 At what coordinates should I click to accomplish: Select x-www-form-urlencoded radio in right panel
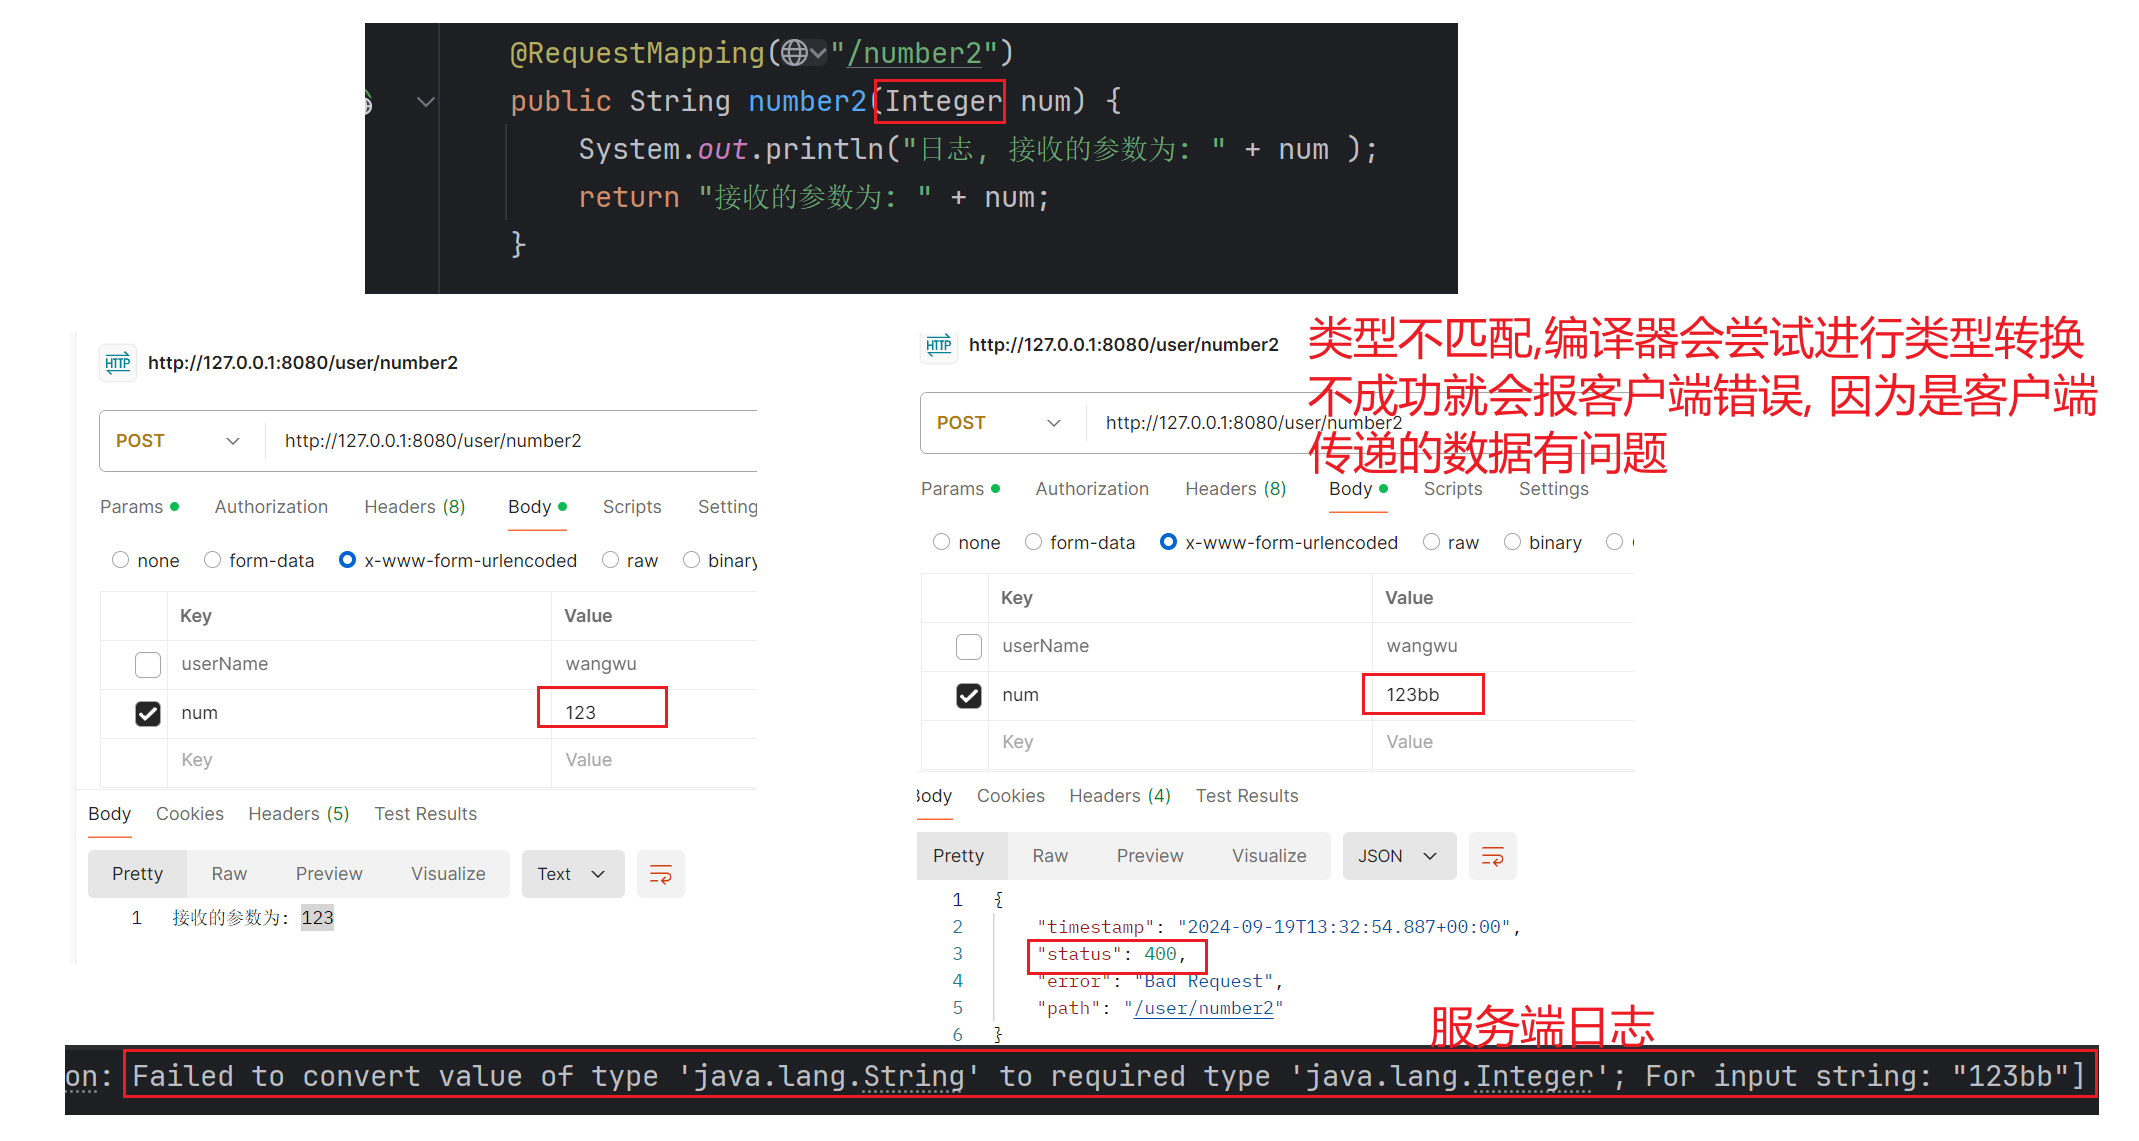pyautogui.click(x=1168, y=542)
